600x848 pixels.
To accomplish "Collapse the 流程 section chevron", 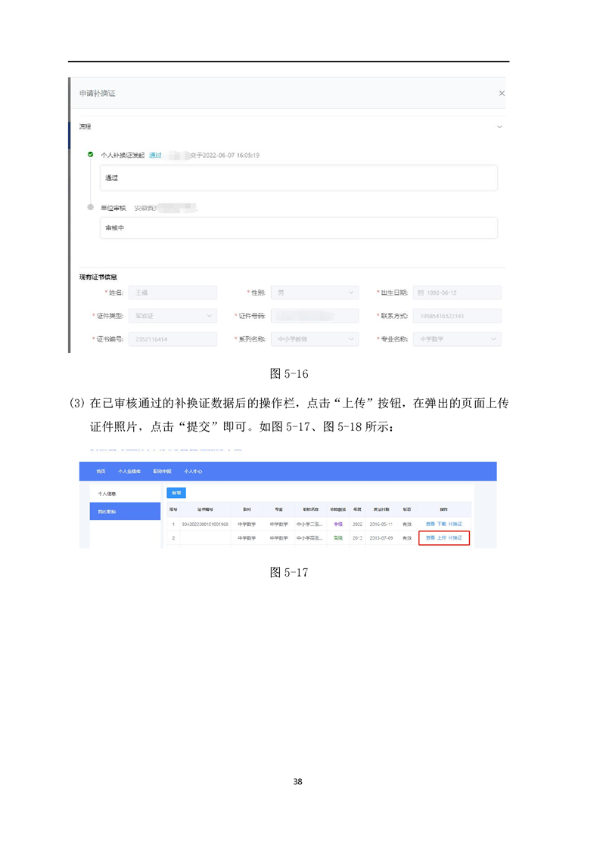I will pyautogui.click(x=500, y=127).
